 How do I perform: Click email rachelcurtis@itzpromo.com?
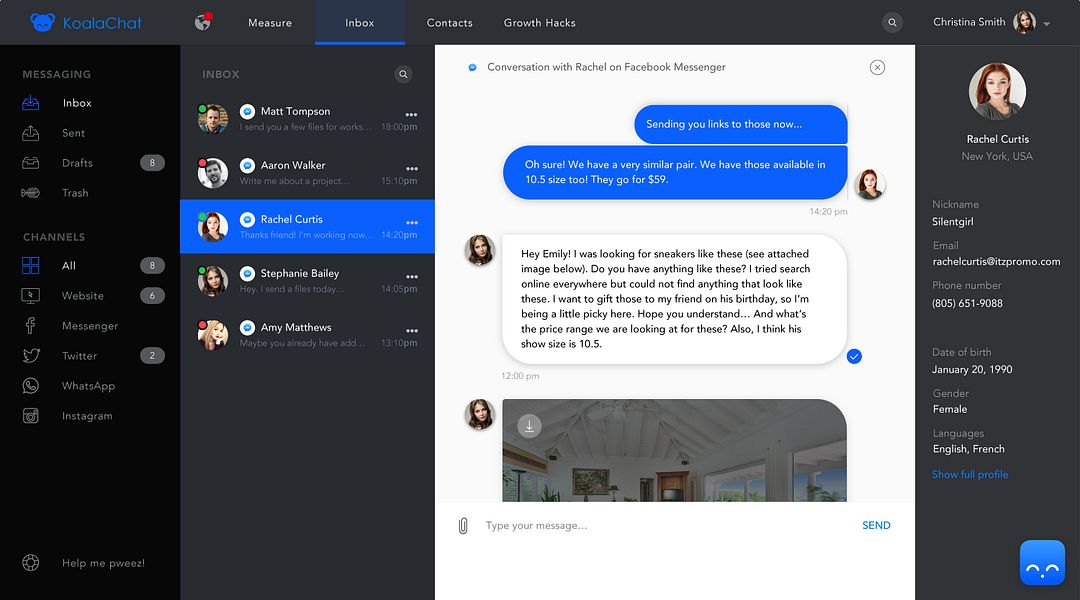tap(996, 262)
